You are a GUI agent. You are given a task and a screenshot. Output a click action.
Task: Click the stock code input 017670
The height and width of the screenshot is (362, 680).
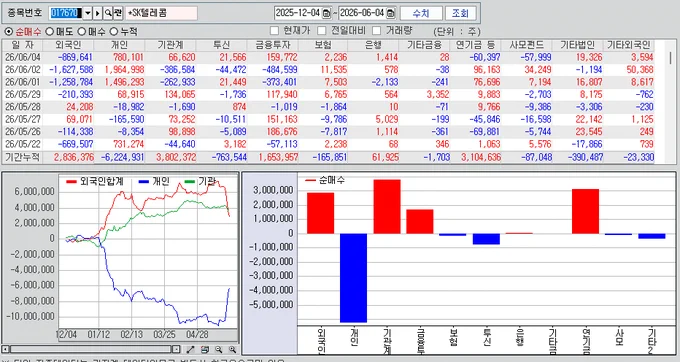pos(66,13)
